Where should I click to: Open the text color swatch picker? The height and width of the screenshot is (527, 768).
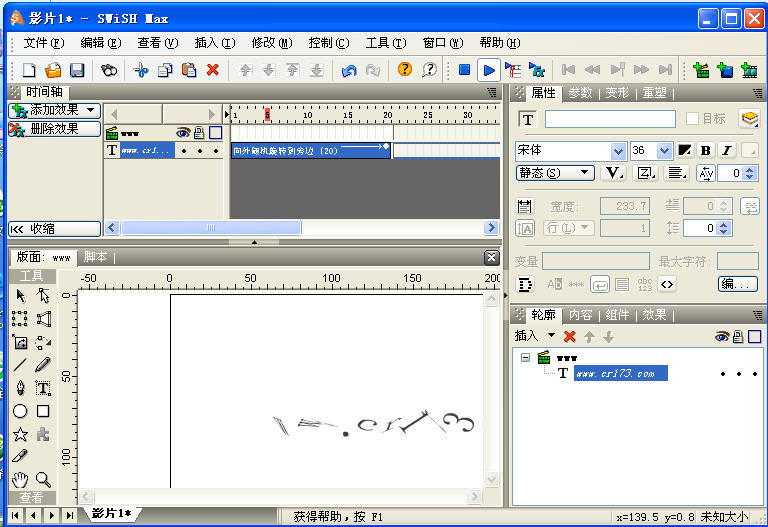684,151
